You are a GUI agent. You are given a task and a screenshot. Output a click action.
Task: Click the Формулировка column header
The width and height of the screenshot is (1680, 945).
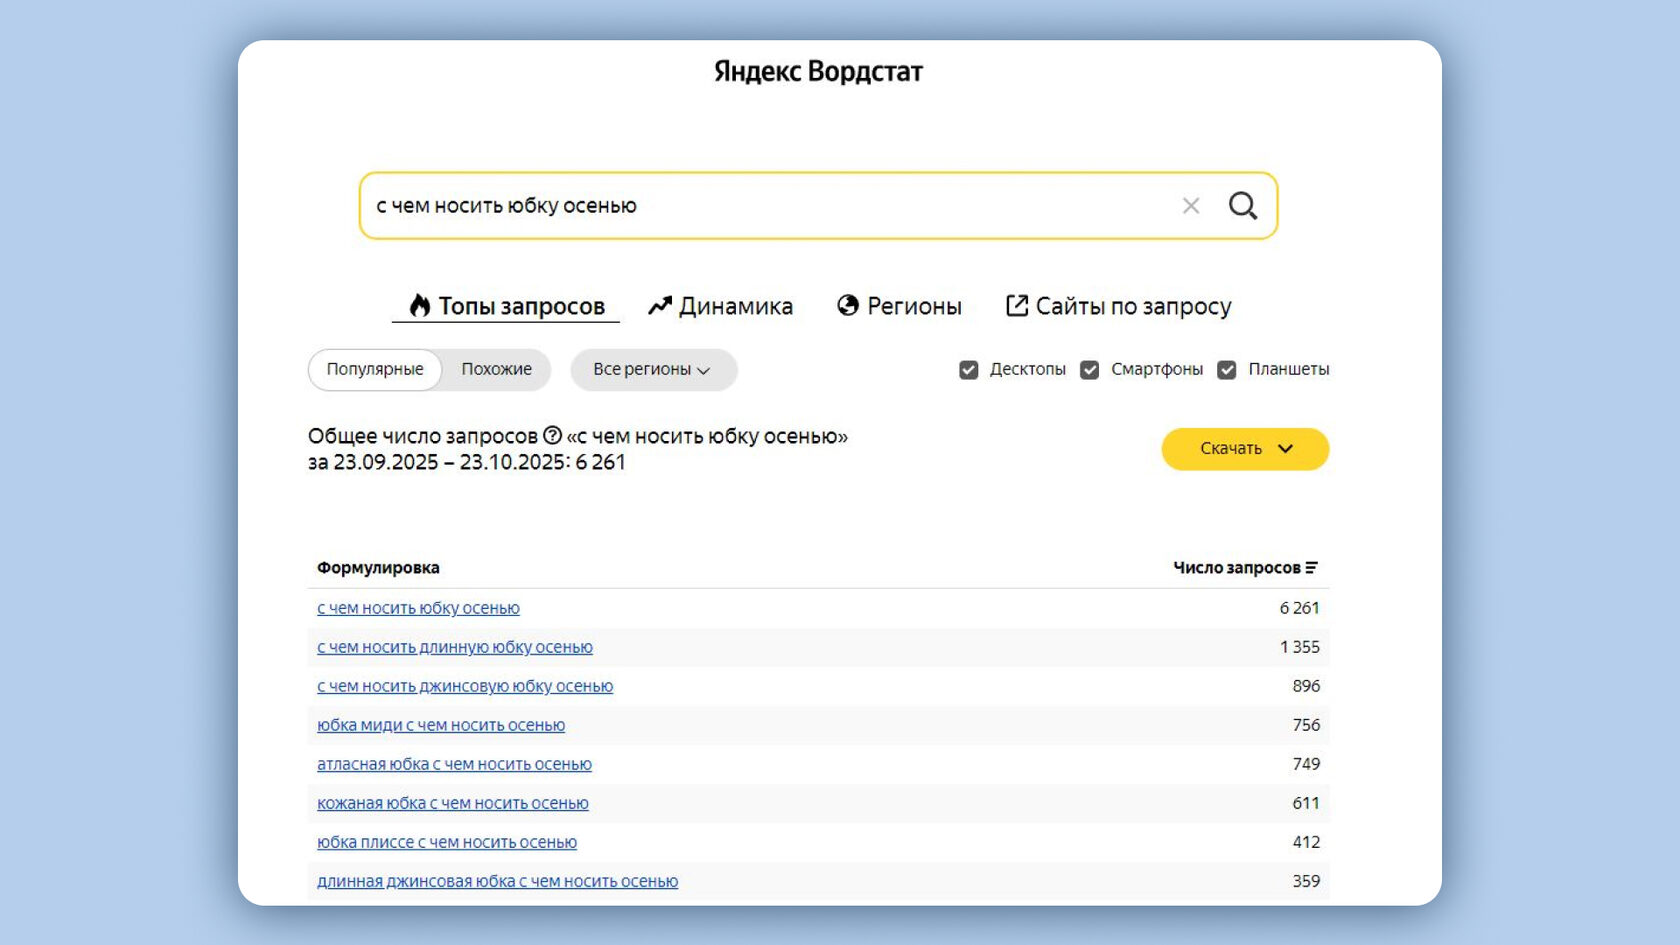(378, 568)
